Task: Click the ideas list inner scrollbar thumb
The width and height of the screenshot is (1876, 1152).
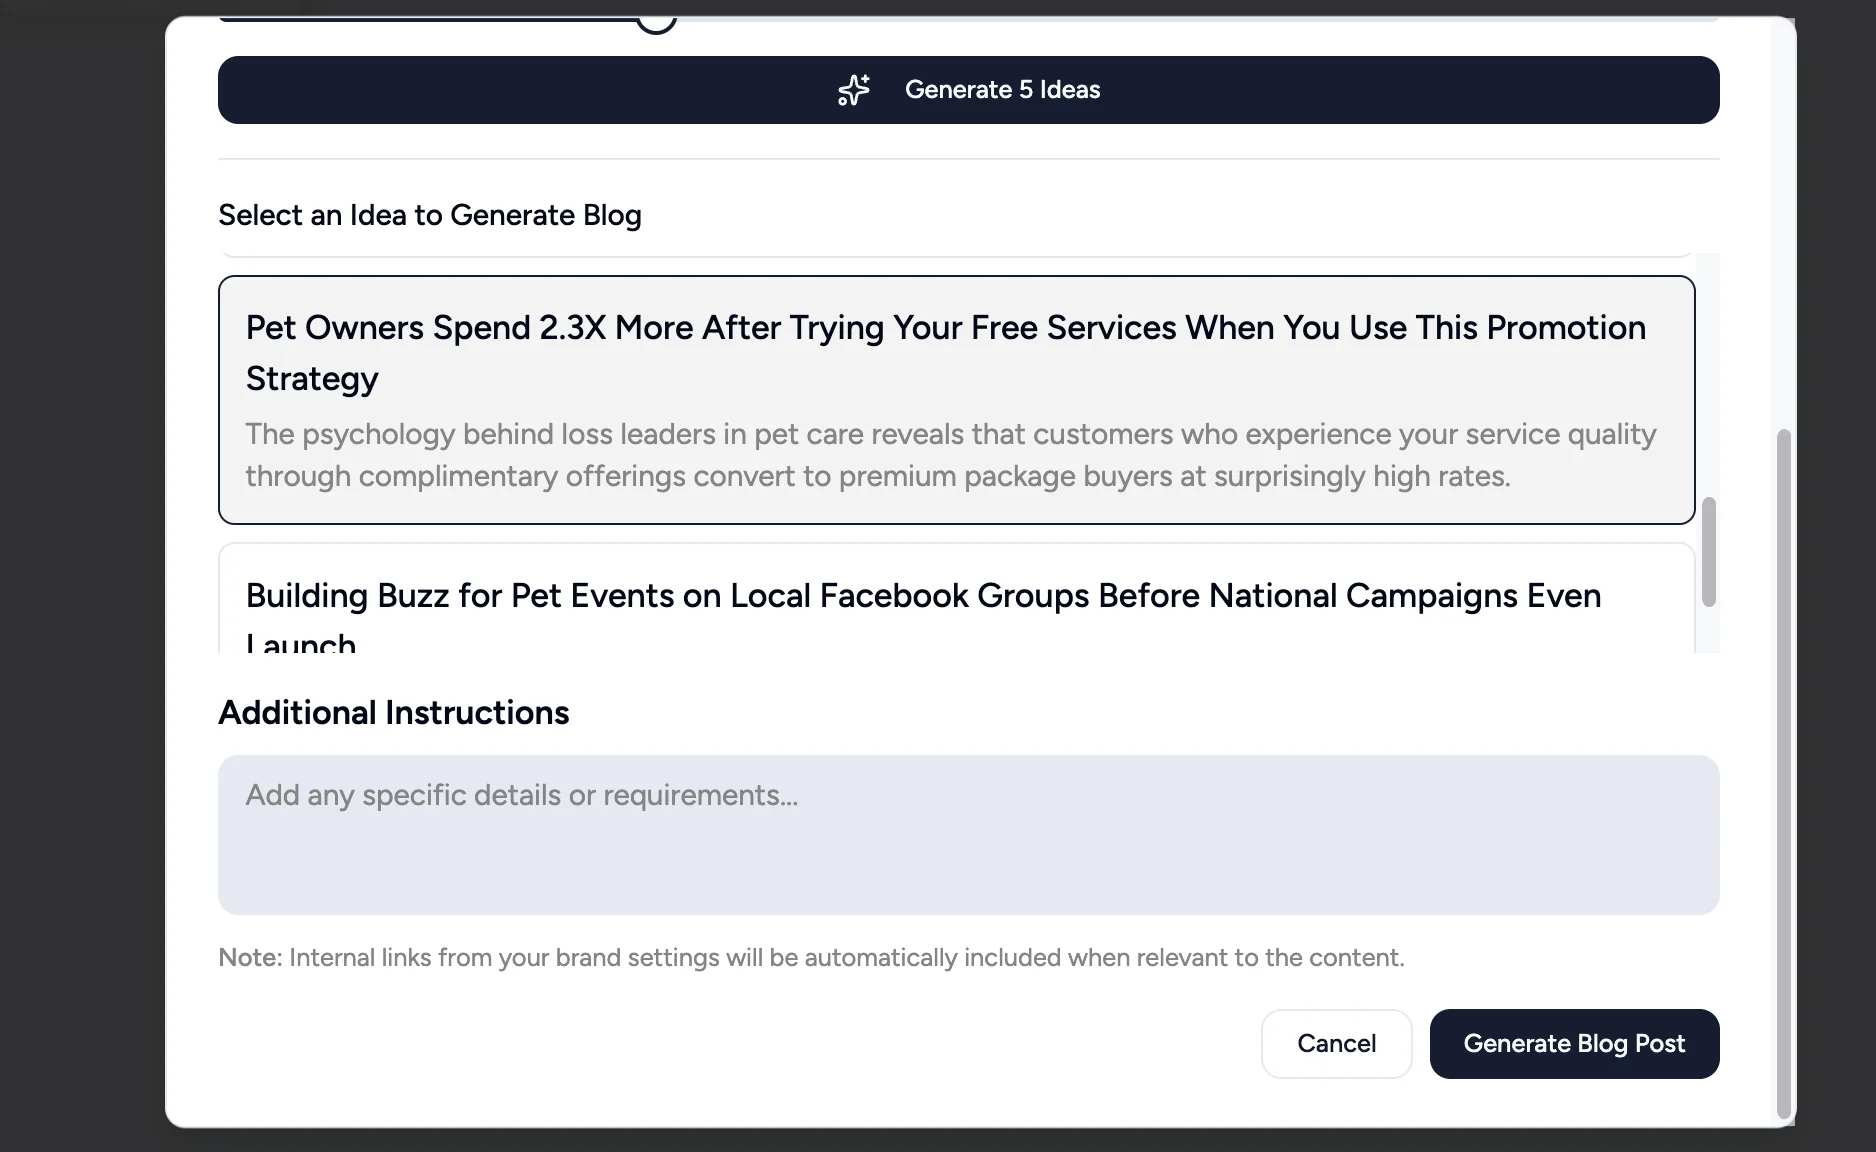Action: click(1709, 551)
